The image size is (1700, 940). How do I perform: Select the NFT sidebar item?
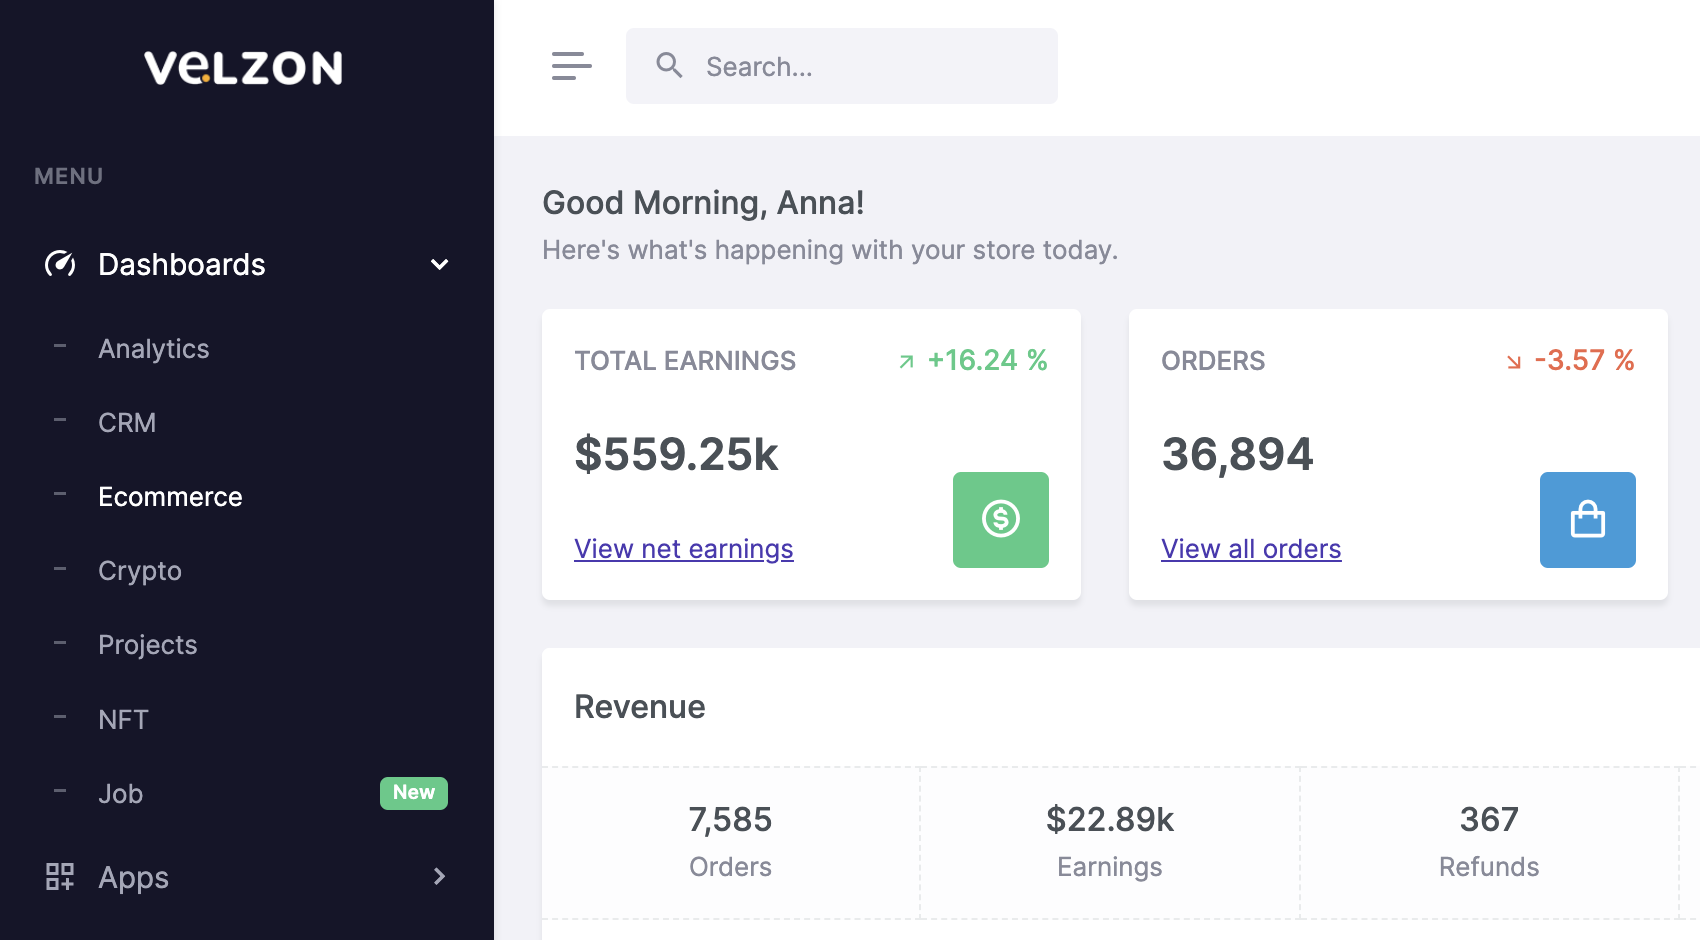click(x=123, y=718)
